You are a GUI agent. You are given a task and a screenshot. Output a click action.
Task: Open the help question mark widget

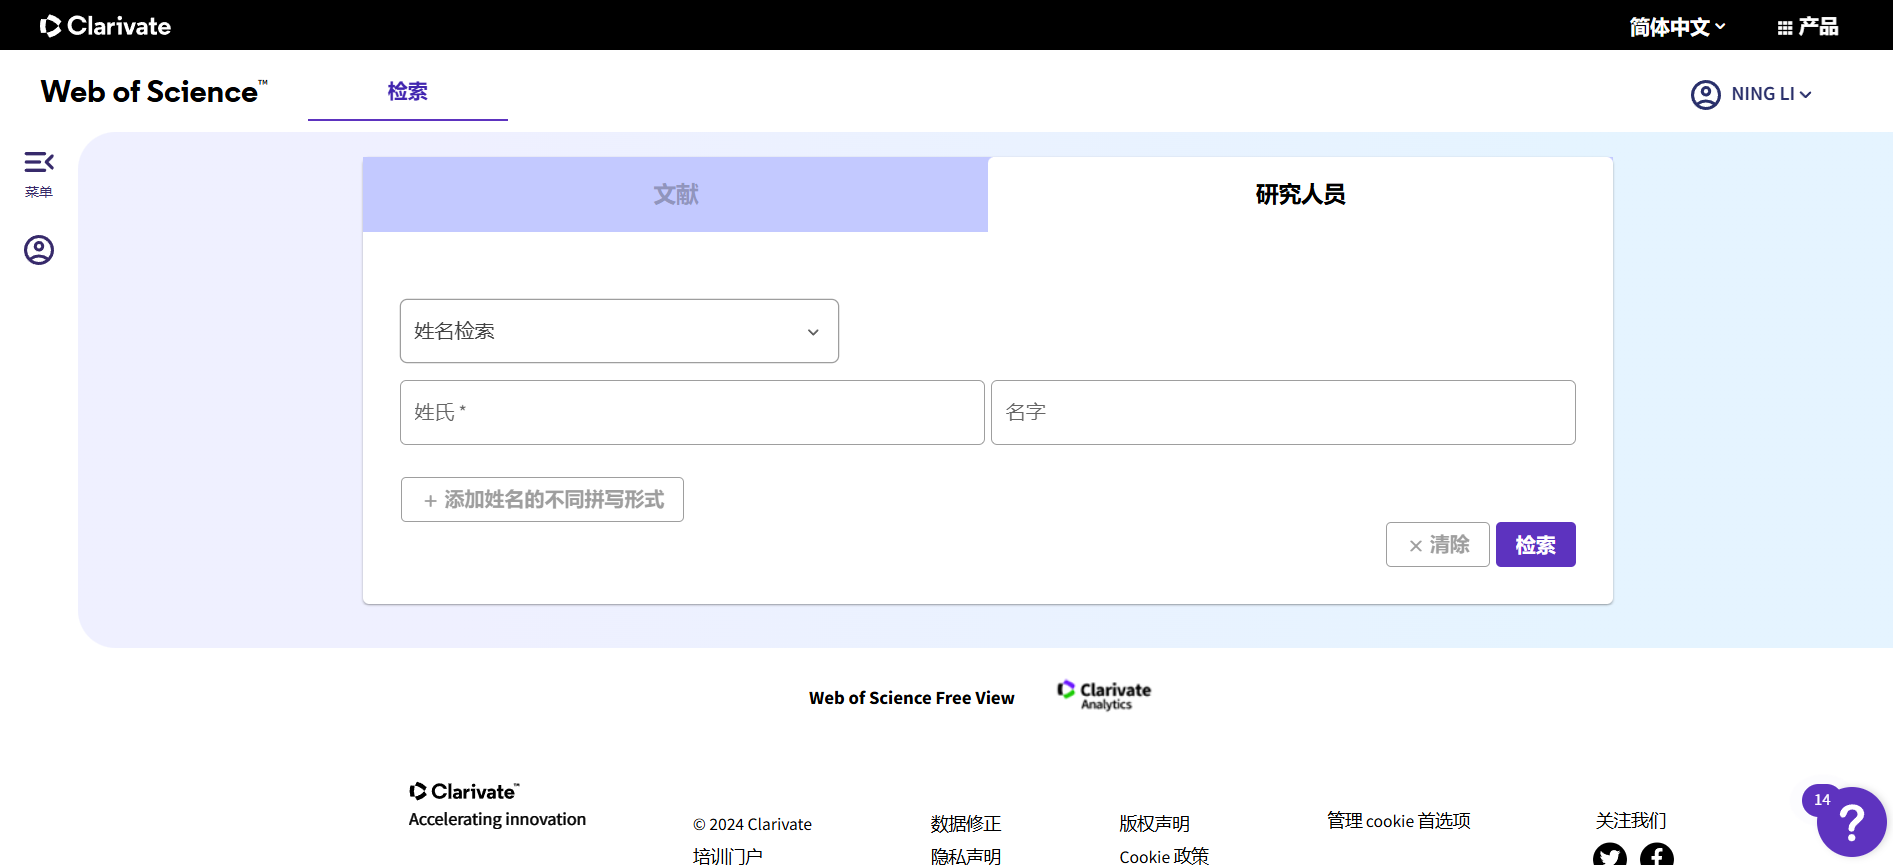pos(1851,822)
